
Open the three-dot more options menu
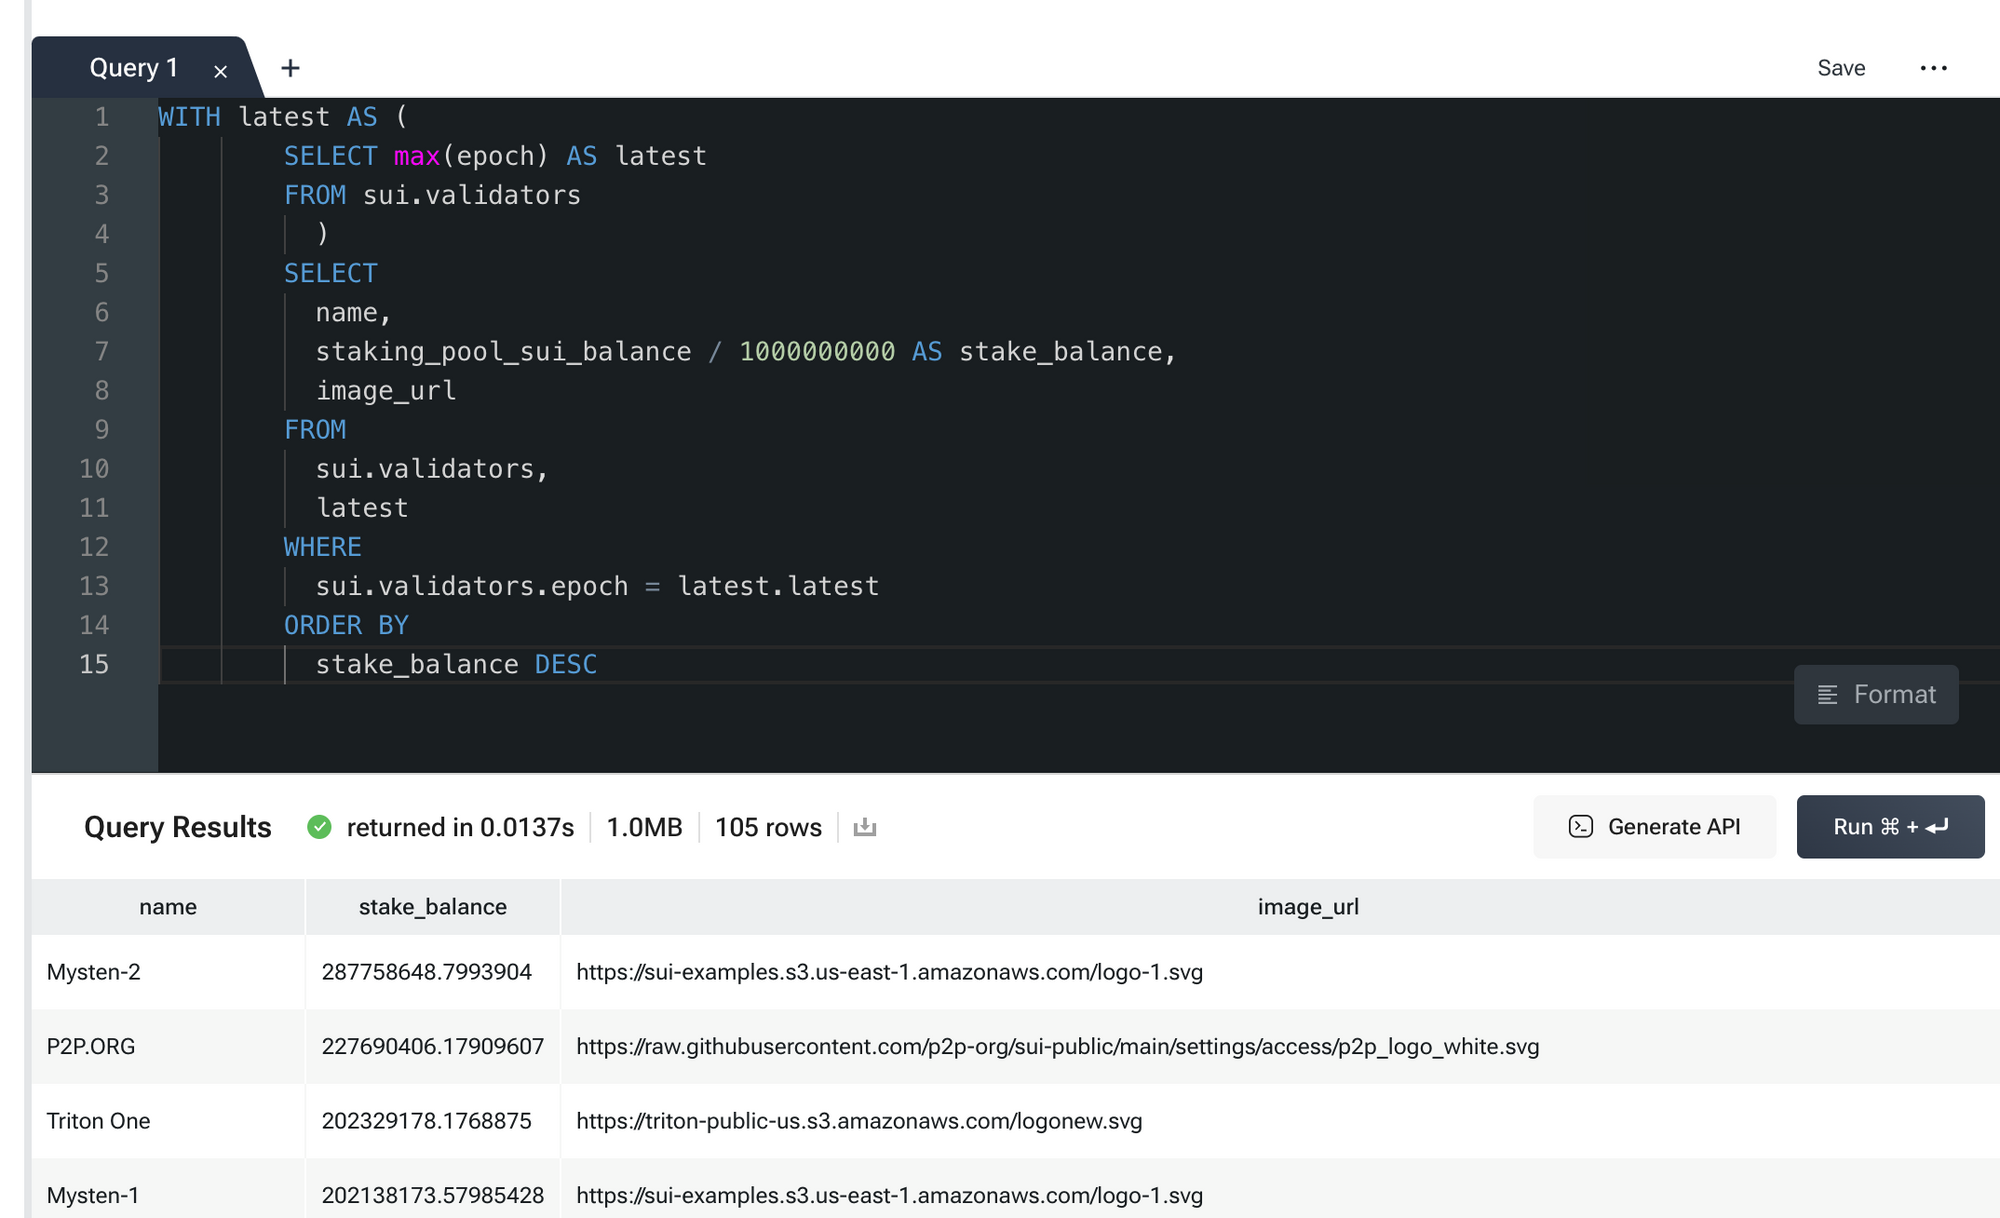[x=1933, y=68]
